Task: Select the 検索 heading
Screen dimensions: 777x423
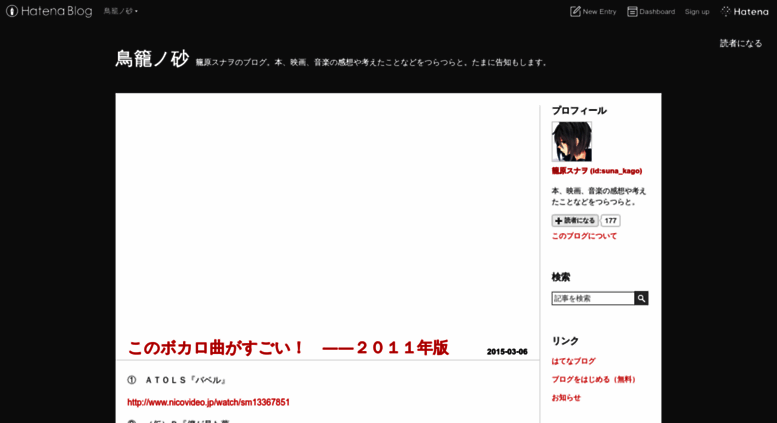Action: coord(560,277)
